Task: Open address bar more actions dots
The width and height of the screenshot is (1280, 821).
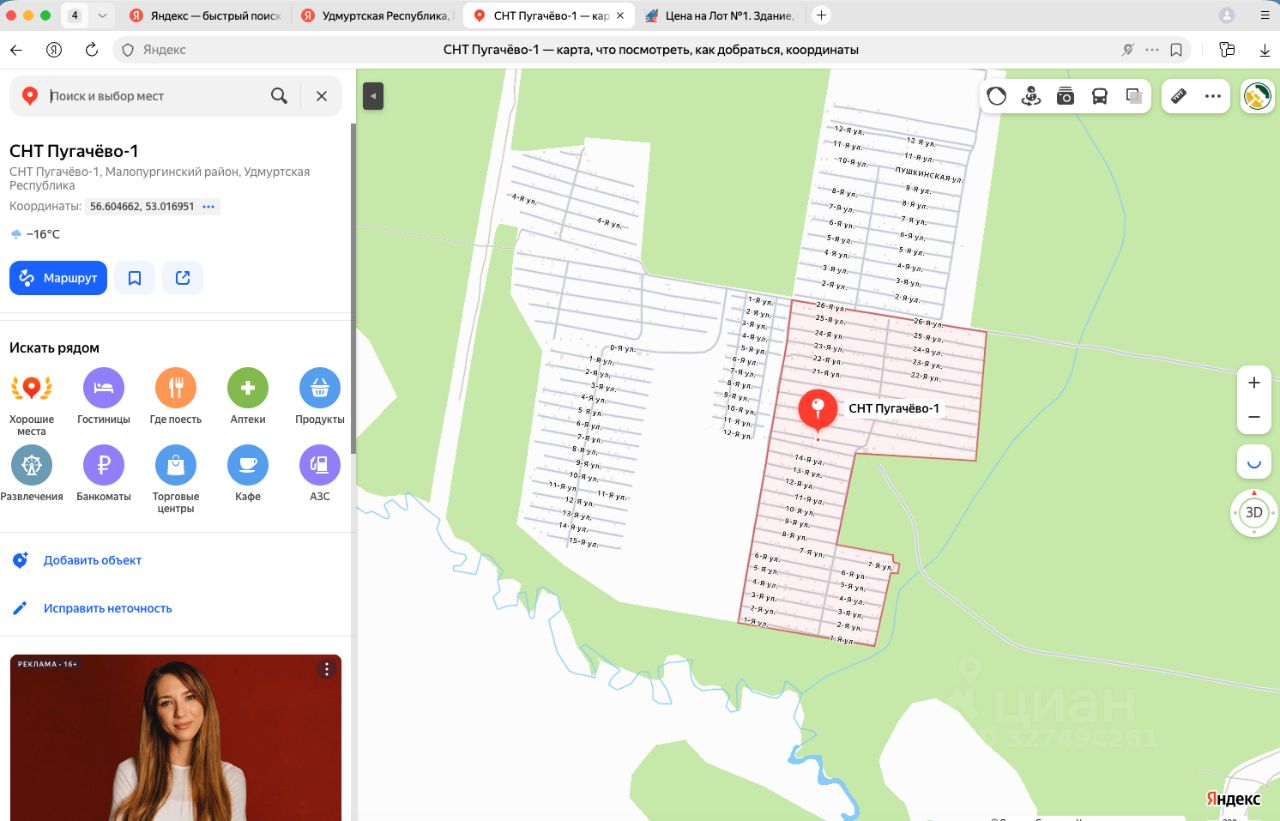Action: click(x=1153, y=50)
